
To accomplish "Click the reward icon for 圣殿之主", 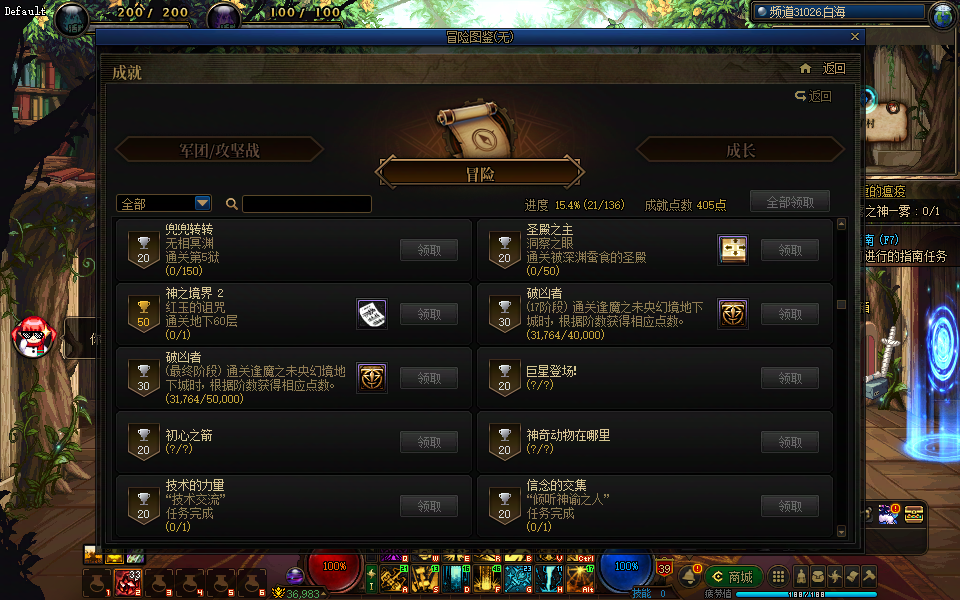I will 733,250.
